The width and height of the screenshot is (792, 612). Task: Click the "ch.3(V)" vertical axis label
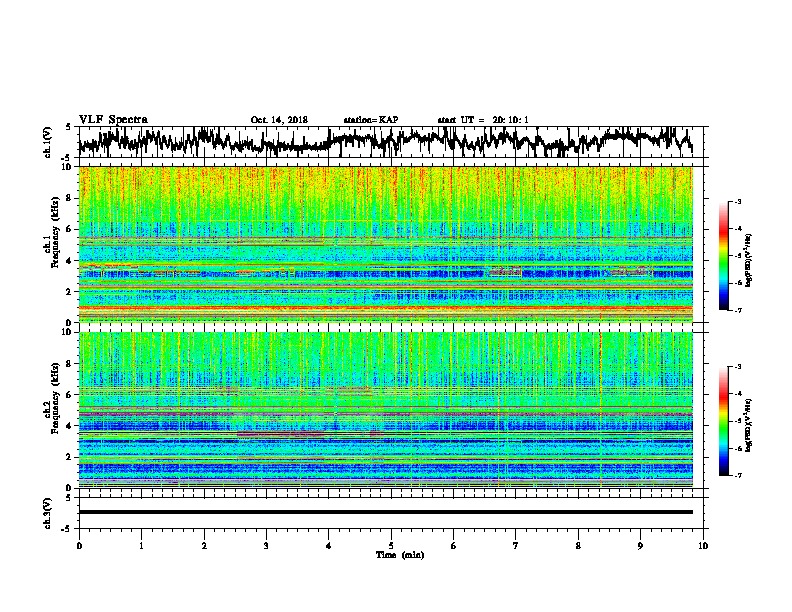pyautogui.click(x=48, y=513)
